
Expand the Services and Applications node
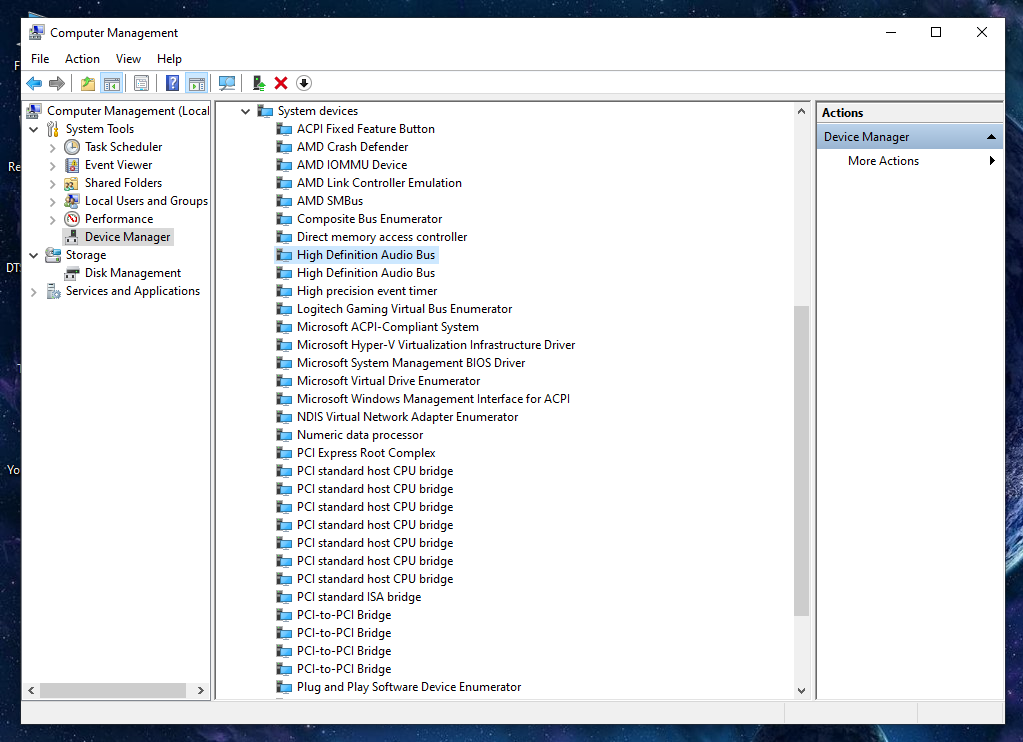tap(33, 292)
